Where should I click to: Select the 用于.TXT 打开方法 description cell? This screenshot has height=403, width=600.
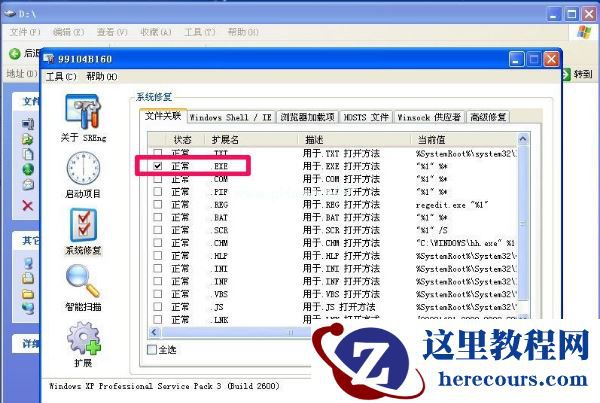pos(341,153)
